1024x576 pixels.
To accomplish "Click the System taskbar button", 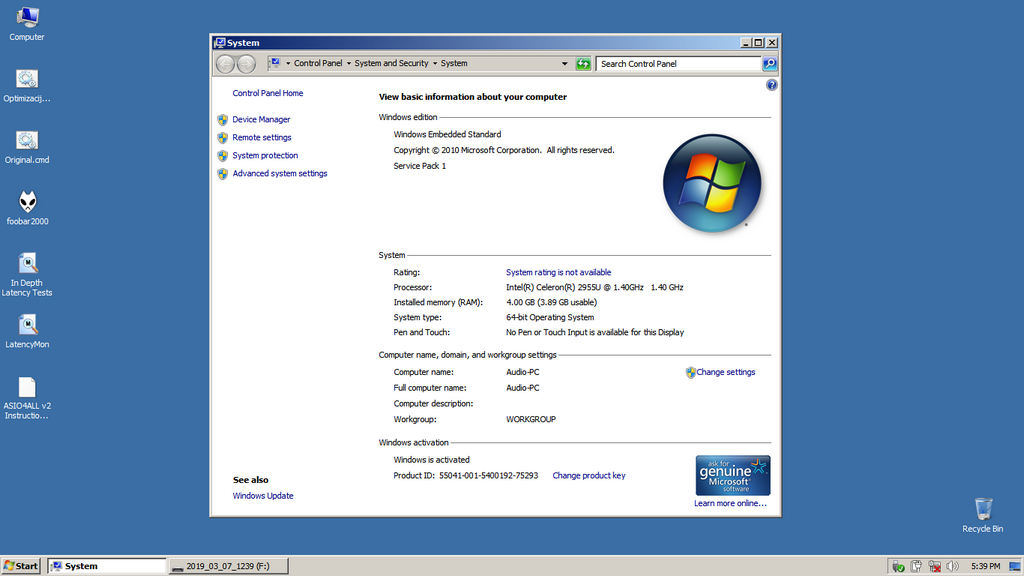I will [x=107, y=566].
